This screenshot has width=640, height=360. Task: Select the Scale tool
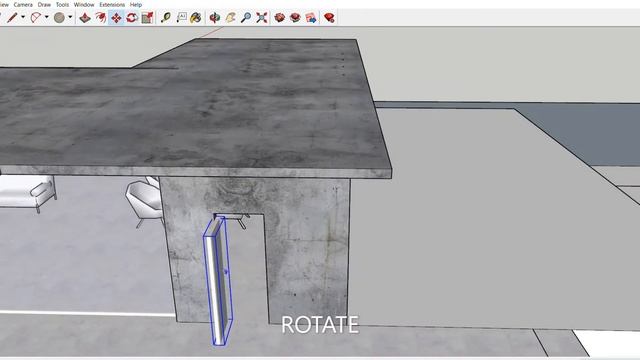coord(147,18)
